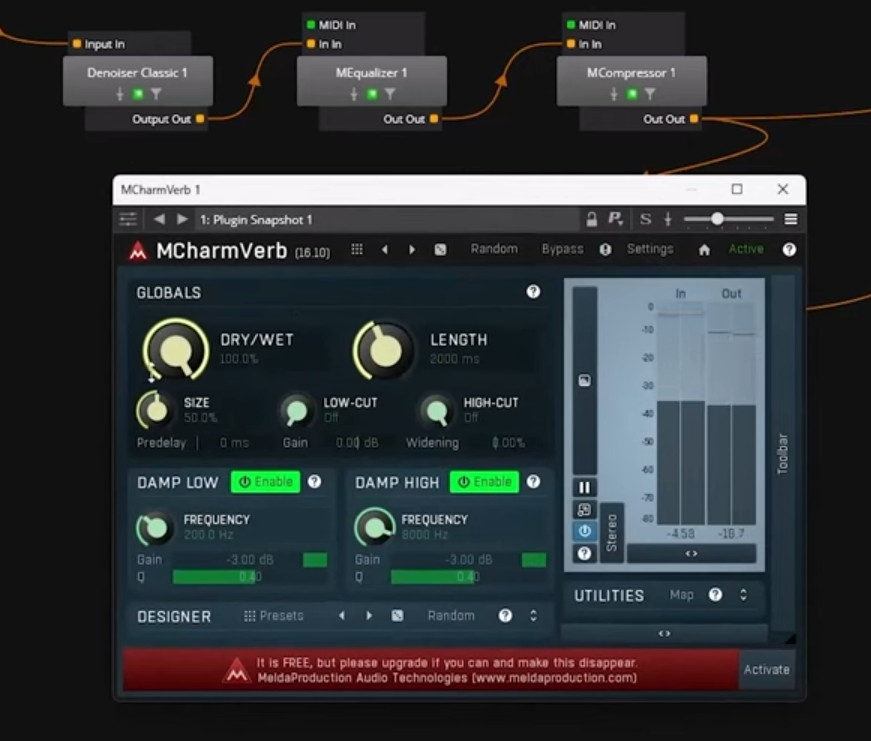Screen dimensions: 871x741
Task: Toggle the DAMP HIGH Enable button
Action: [x=484, y=482]
